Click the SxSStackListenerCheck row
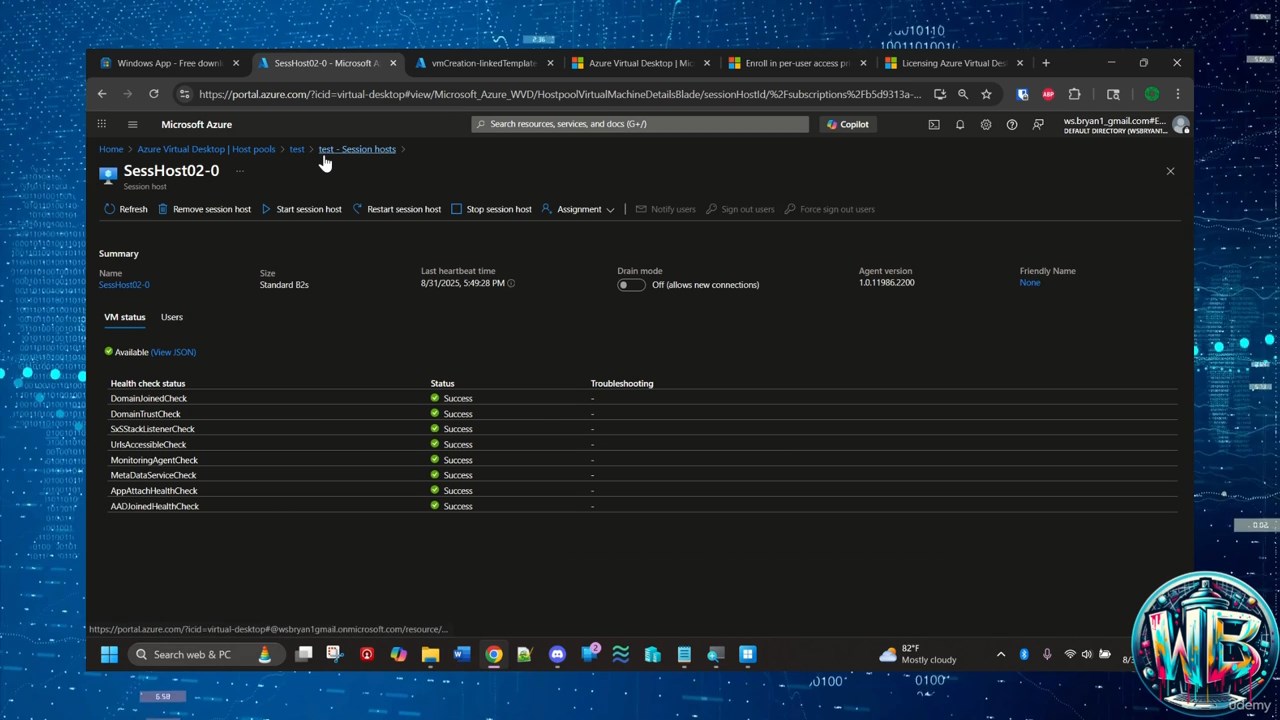The image size is (1280, 720). click(640, 429)
